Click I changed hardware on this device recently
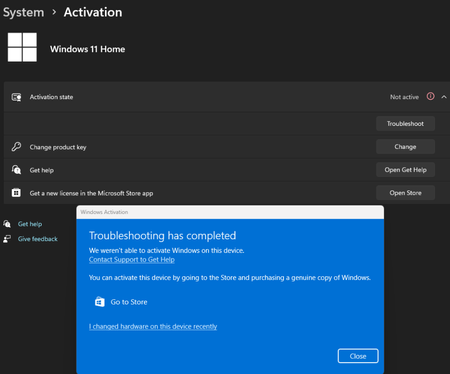This screenshot has width=450, height=374. [153, 326]
